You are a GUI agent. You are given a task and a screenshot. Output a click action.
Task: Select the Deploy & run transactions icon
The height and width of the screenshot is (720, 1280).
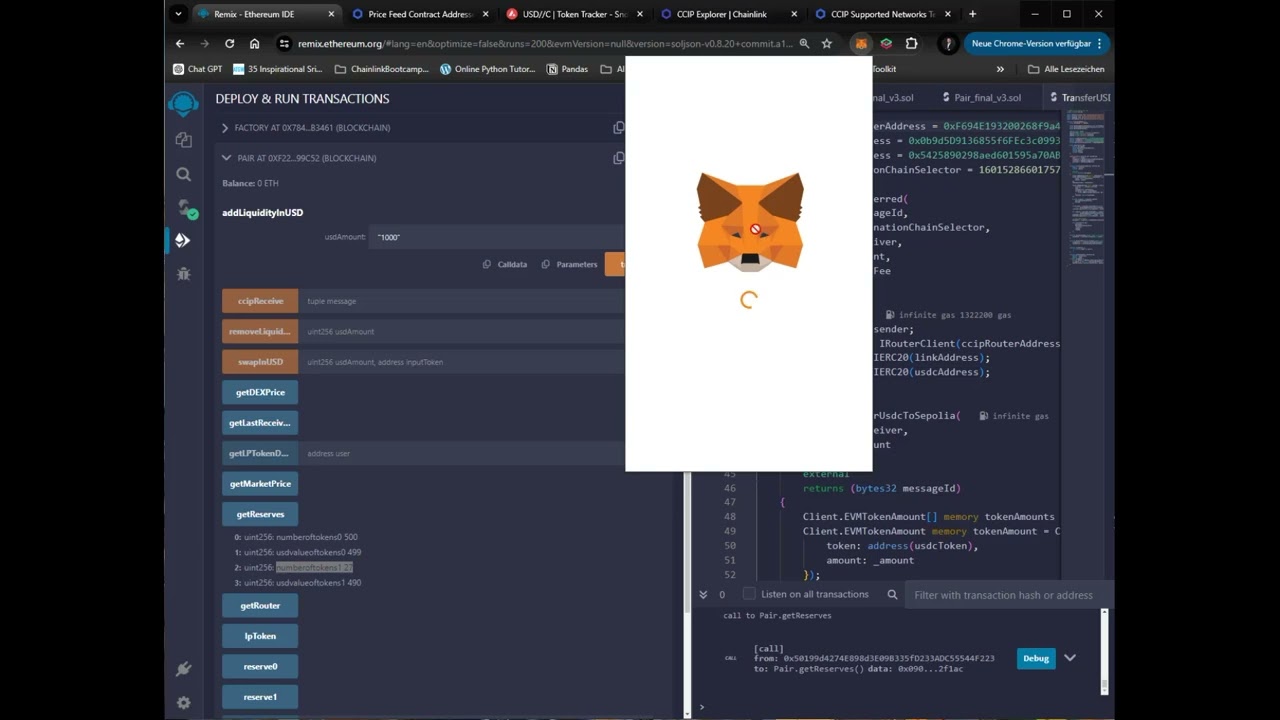[x=183, y=240]
